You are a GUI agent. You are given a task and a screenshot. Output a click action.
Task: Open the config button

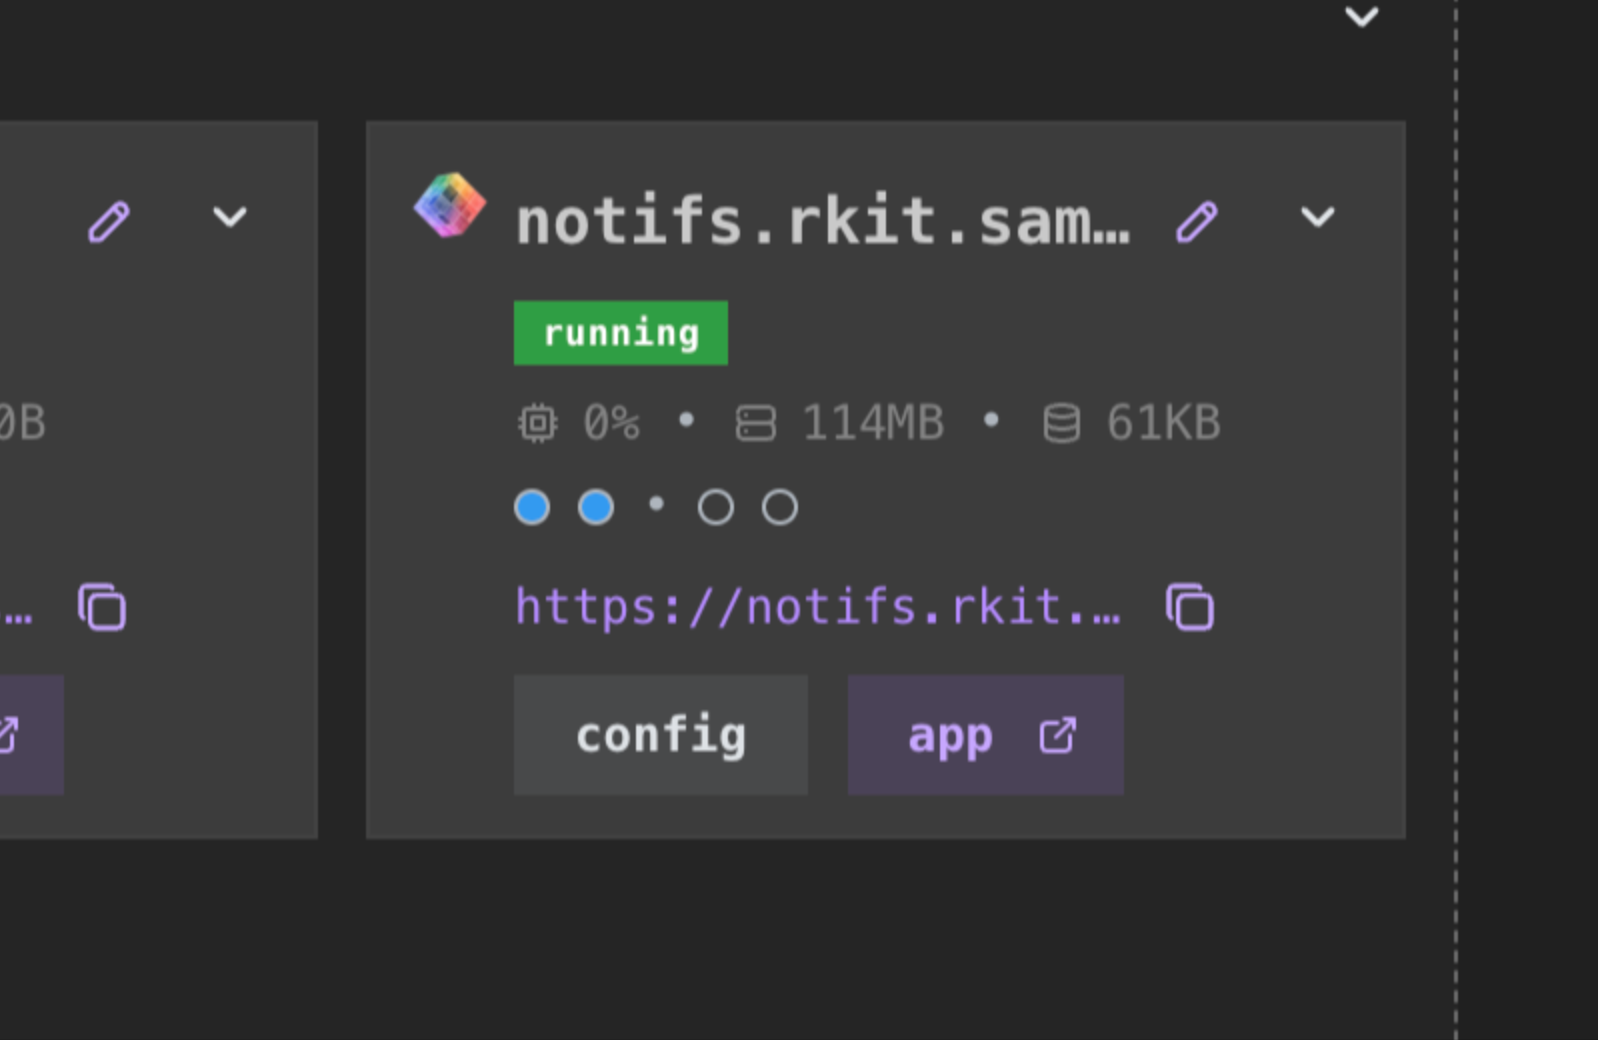[x=661, y=735]
